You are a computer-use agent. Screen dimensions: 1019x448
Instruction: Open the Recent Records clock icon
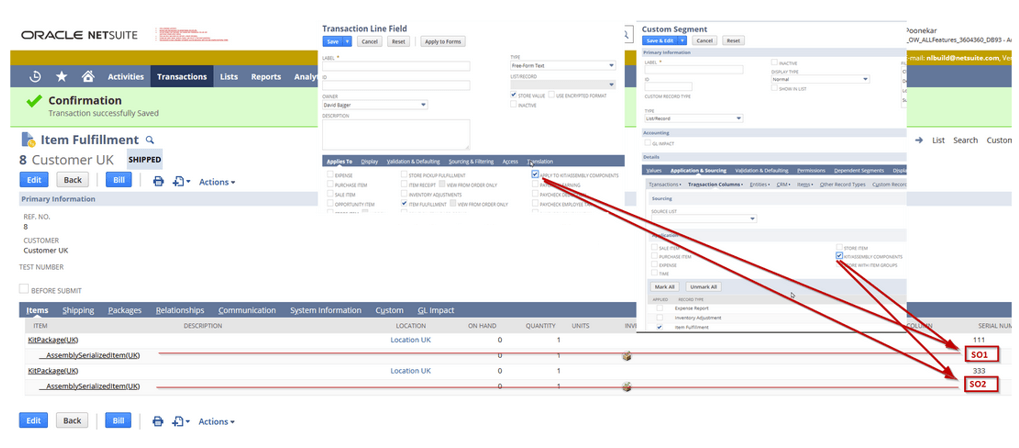(x=36, y=76)
